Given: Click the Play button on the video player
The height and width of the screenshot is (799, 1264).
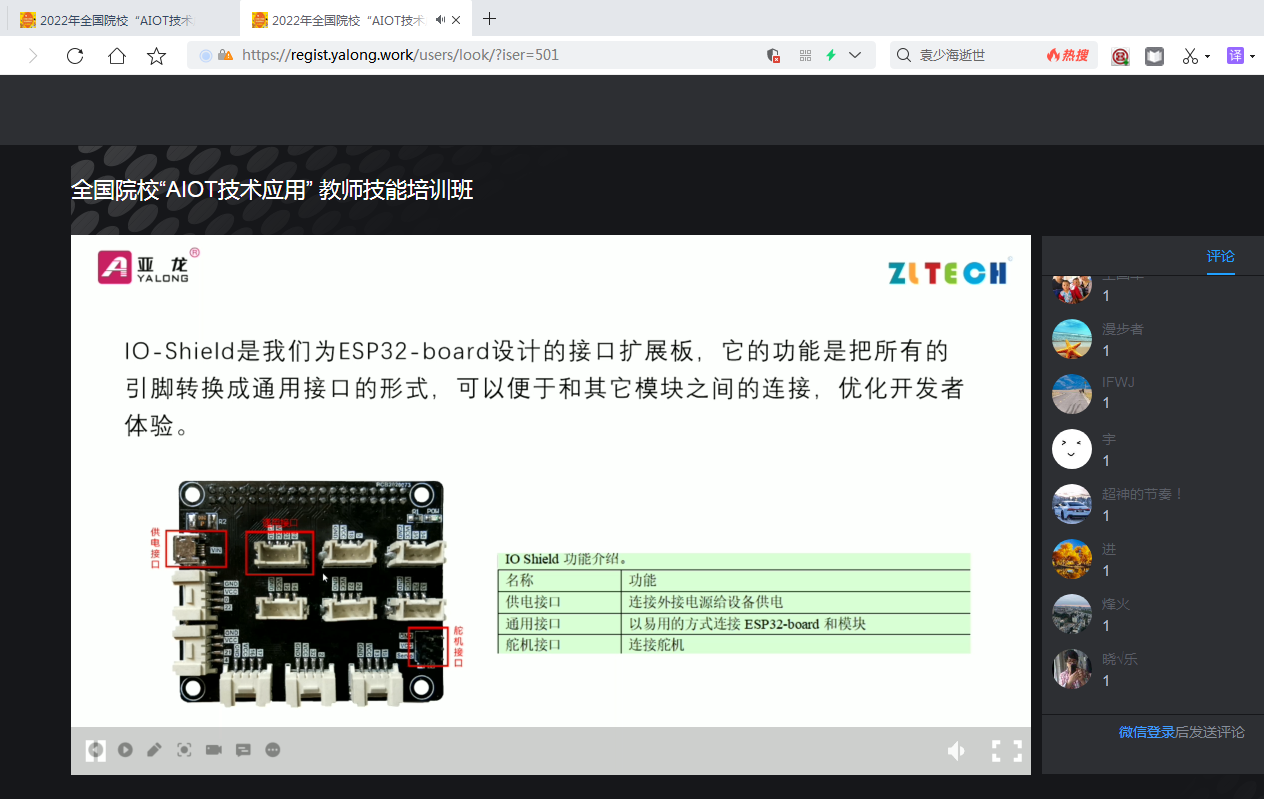Looking at the screenshot, I should pyautogui.click(x=124, y=750).
